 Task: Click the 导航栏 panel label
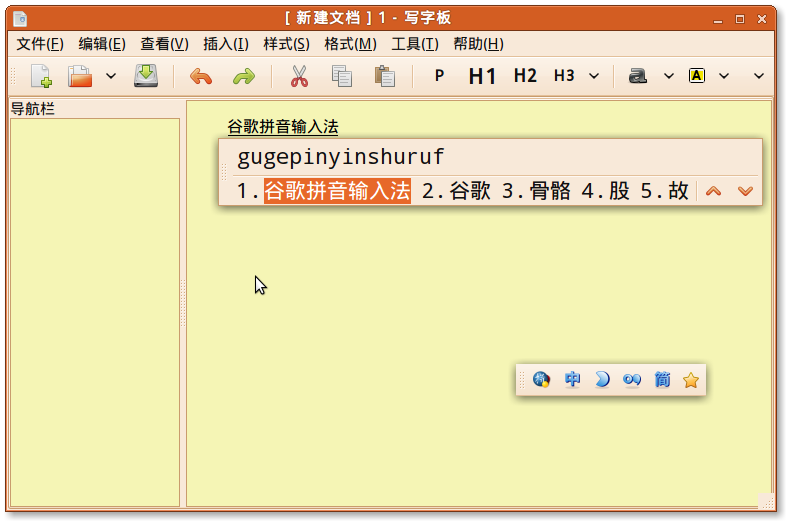point(33,109)
